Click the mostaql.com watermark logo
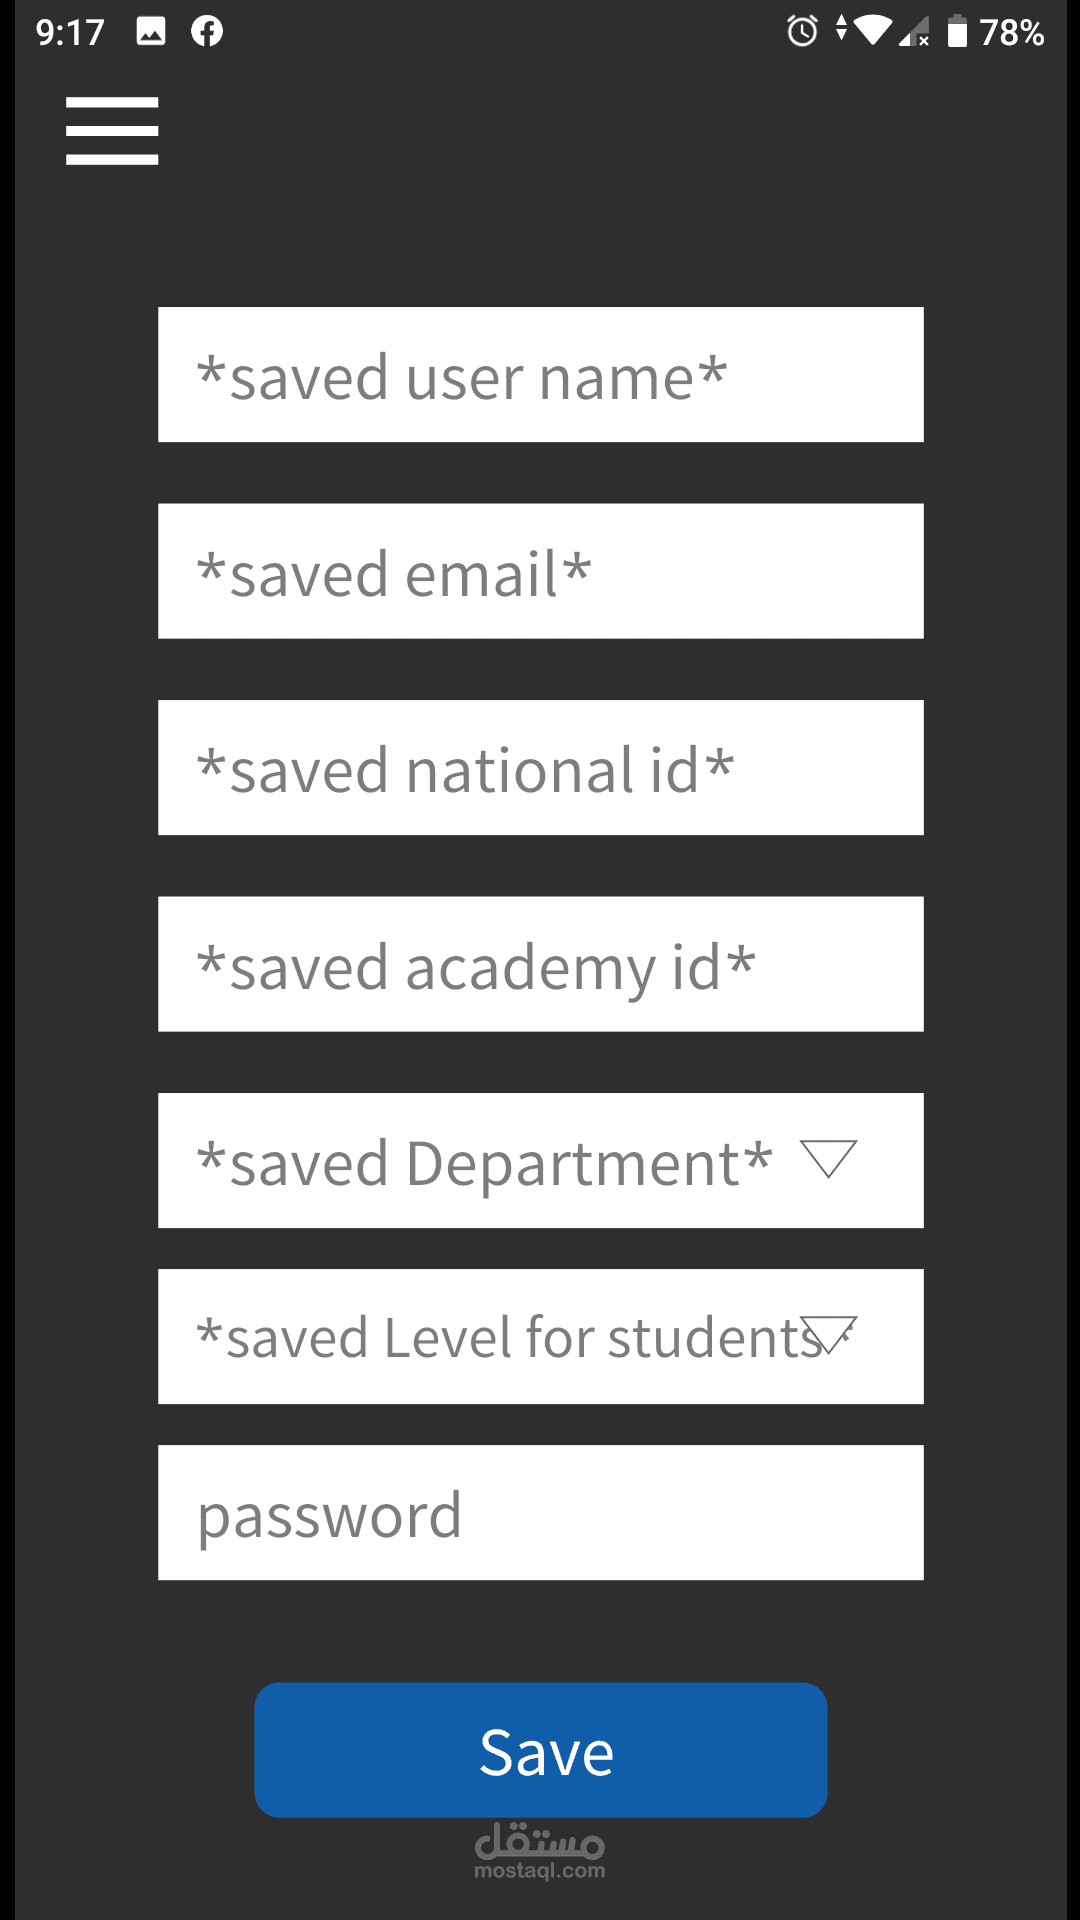Viewport: 1080px width, 1920px height. pos(540,1851)
